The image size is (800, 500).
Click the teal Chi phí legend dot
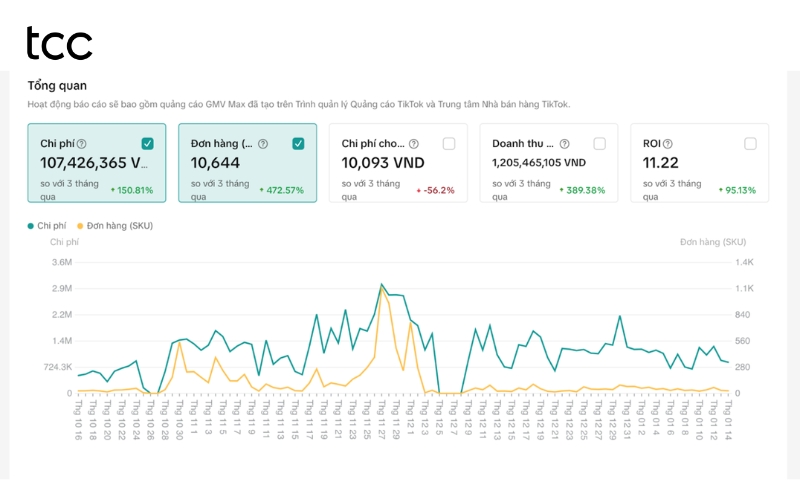tap(31, 226)
